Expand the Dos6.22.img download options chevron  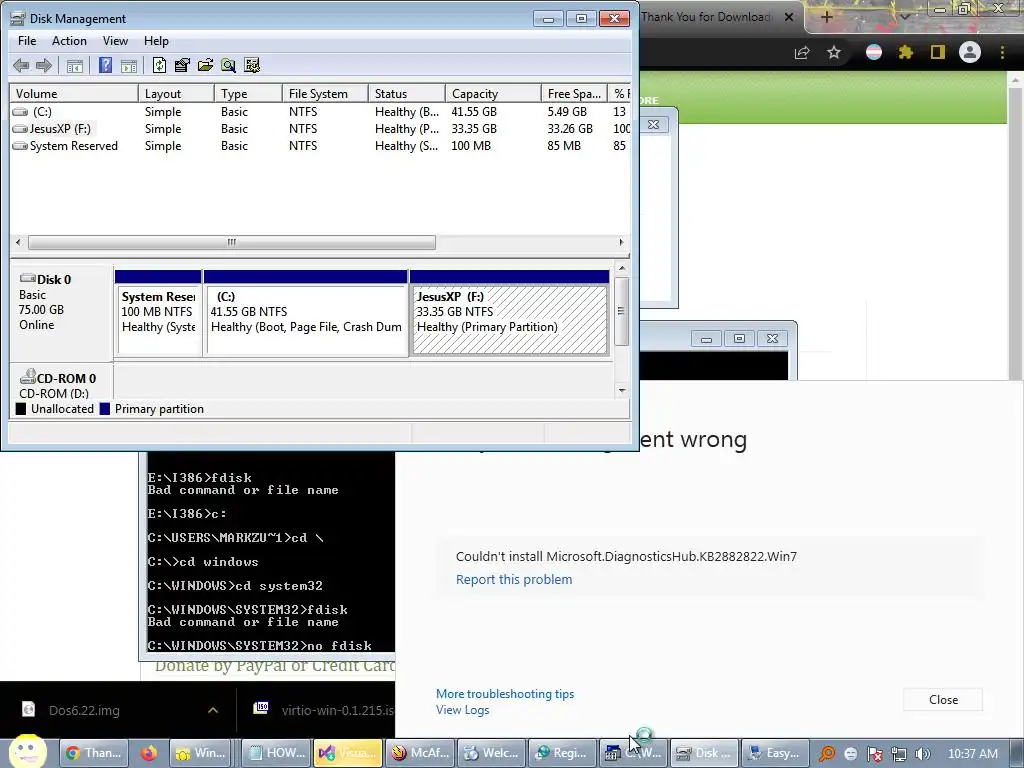point(213,710)
